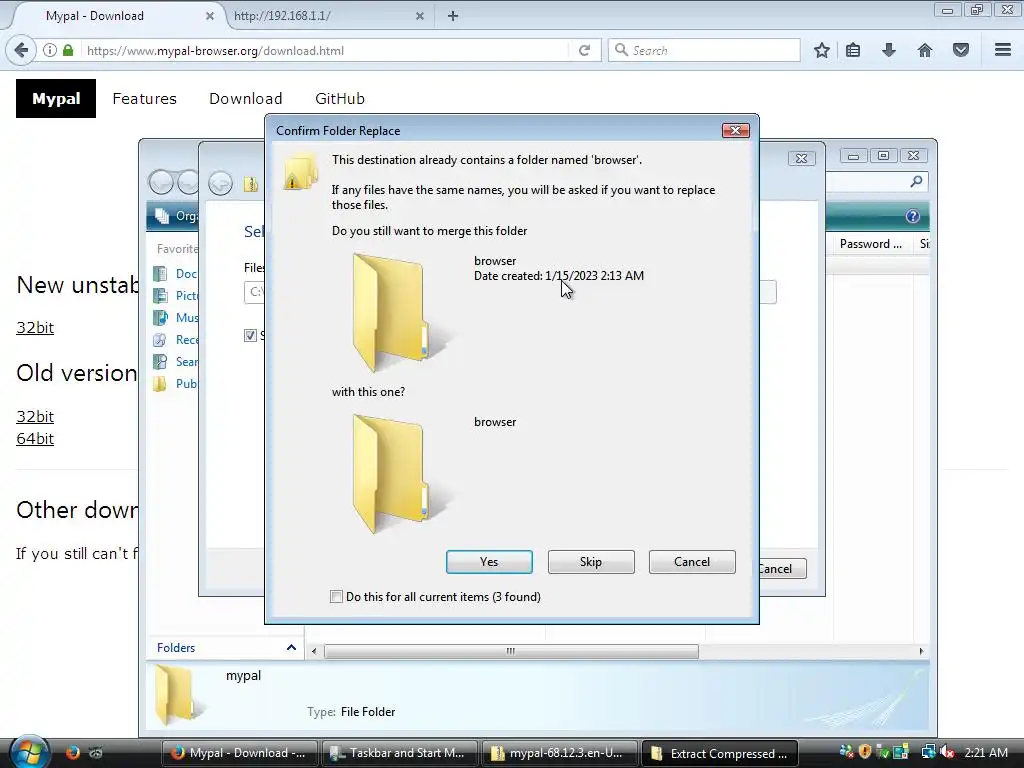
Task: Open the browser hamburger menu
Action: coord(1003,50)
